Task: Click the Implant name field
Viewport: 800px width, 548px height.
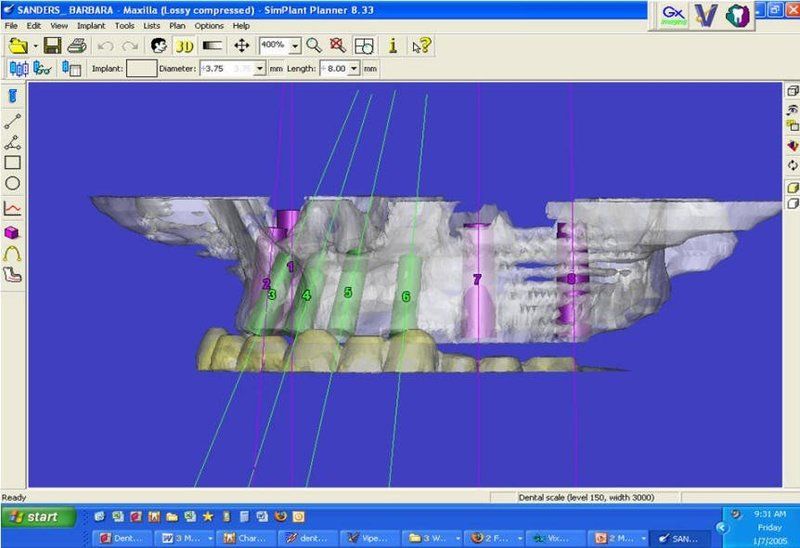Action: (x=141, y=68)
